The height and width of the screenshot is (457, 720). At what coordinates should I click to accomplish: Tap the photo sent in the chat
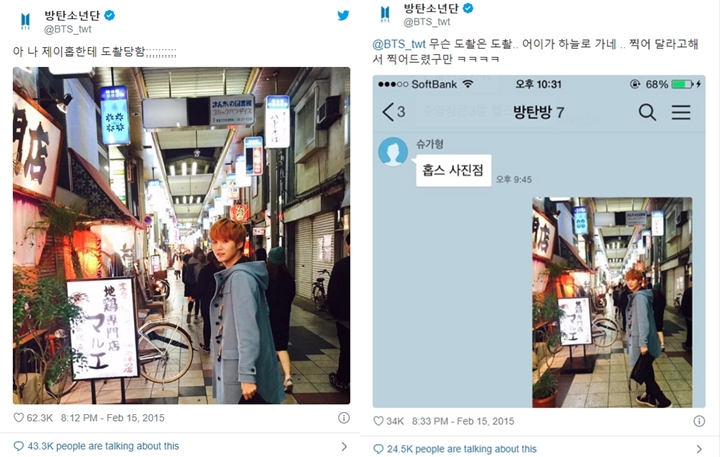tap(612, 302)
